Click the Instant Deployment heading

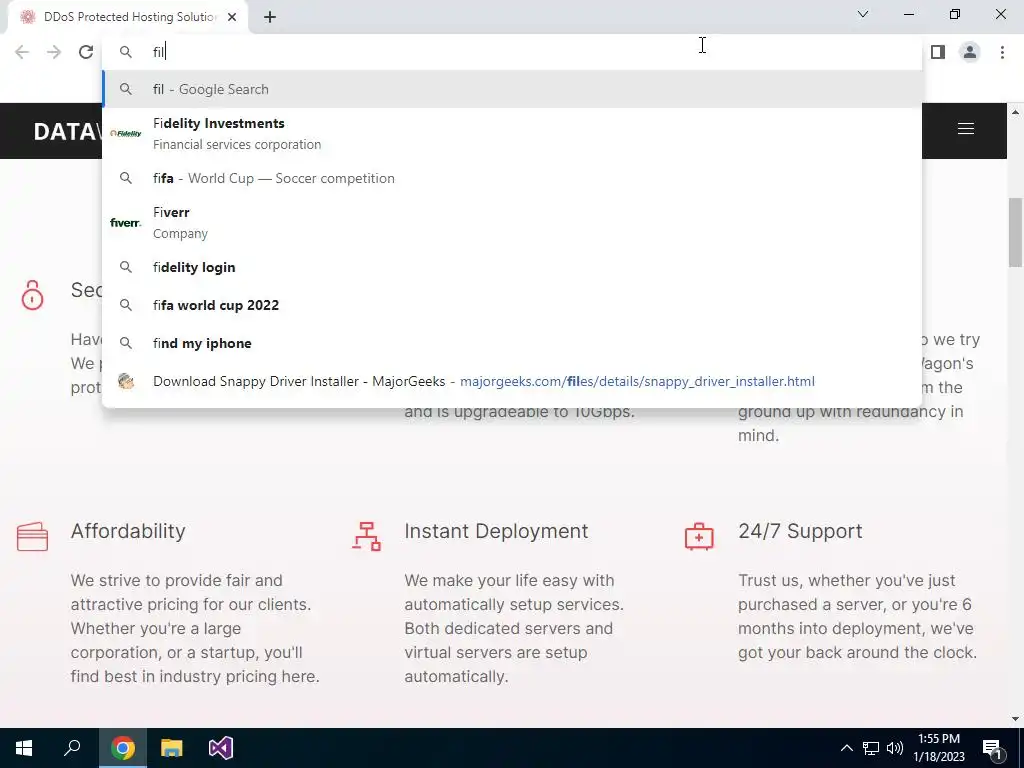[x=496, y=531]
